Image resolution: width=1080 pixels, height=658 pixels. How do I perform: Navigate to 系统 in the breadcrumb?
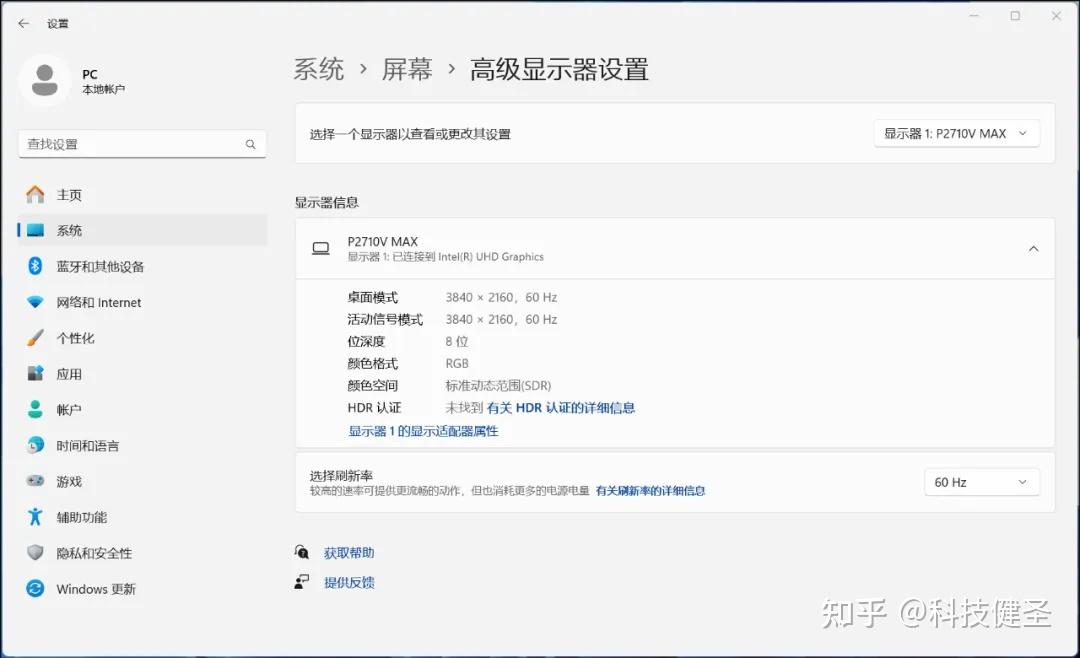coord(318,69)
